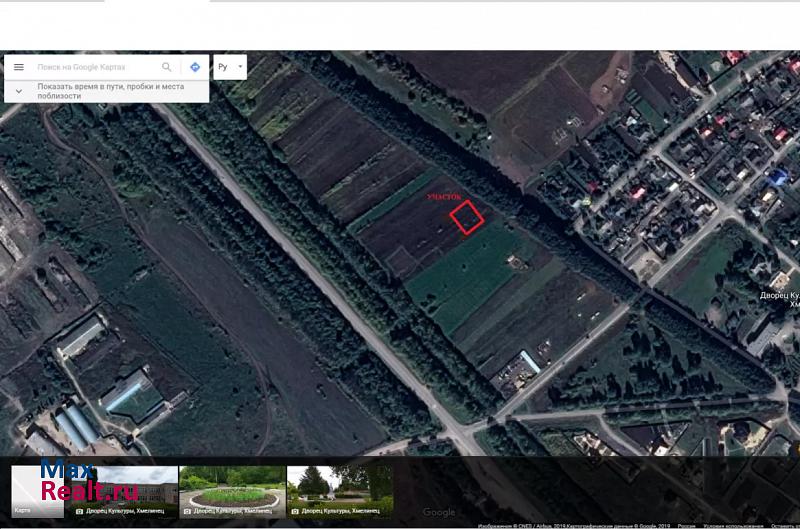Open the Google Maps hamburger menu
Screen dimensions: 800x529
point(18,67)
